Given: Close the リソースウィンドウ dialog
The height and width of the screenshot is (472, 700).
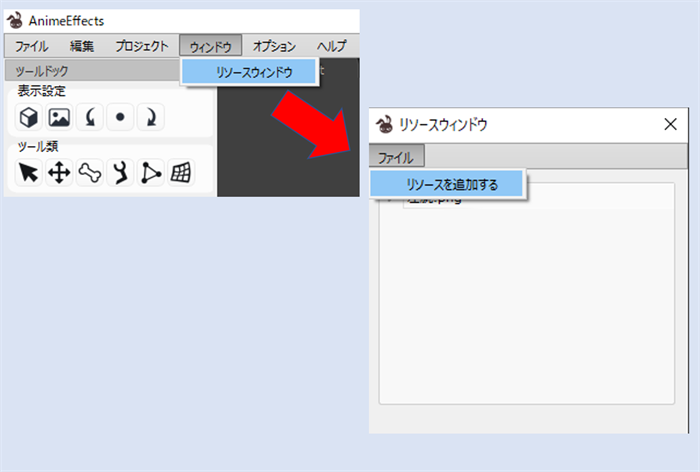Looking at the screenshot, I should [x=671, y=124].
